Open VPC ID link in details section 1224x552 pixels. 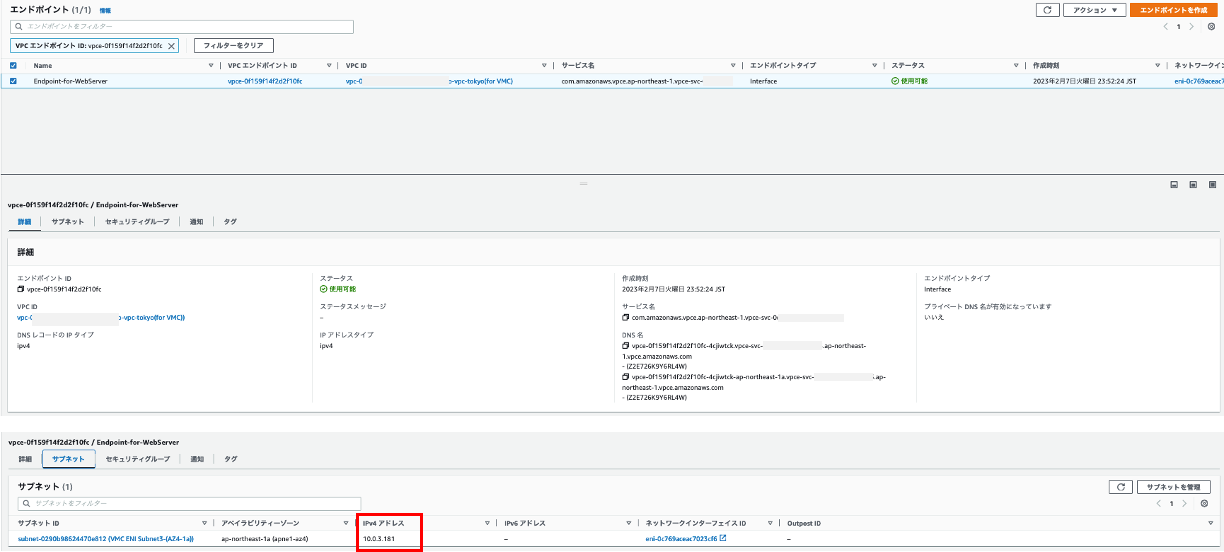[x=101, y=317]
